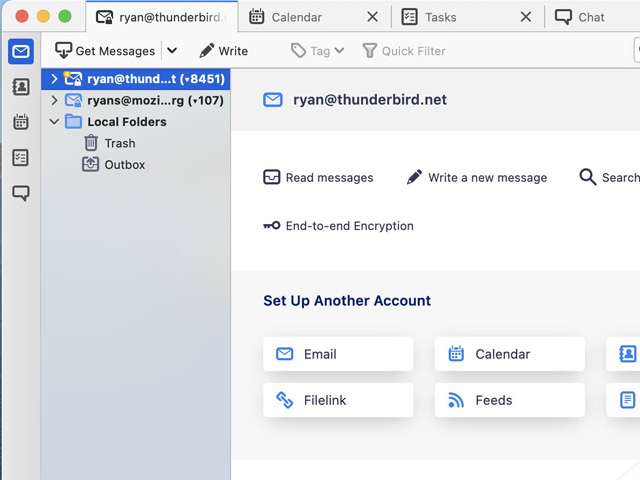Click the envelope icon beside ryan@thunderbird.net heading

273,100
